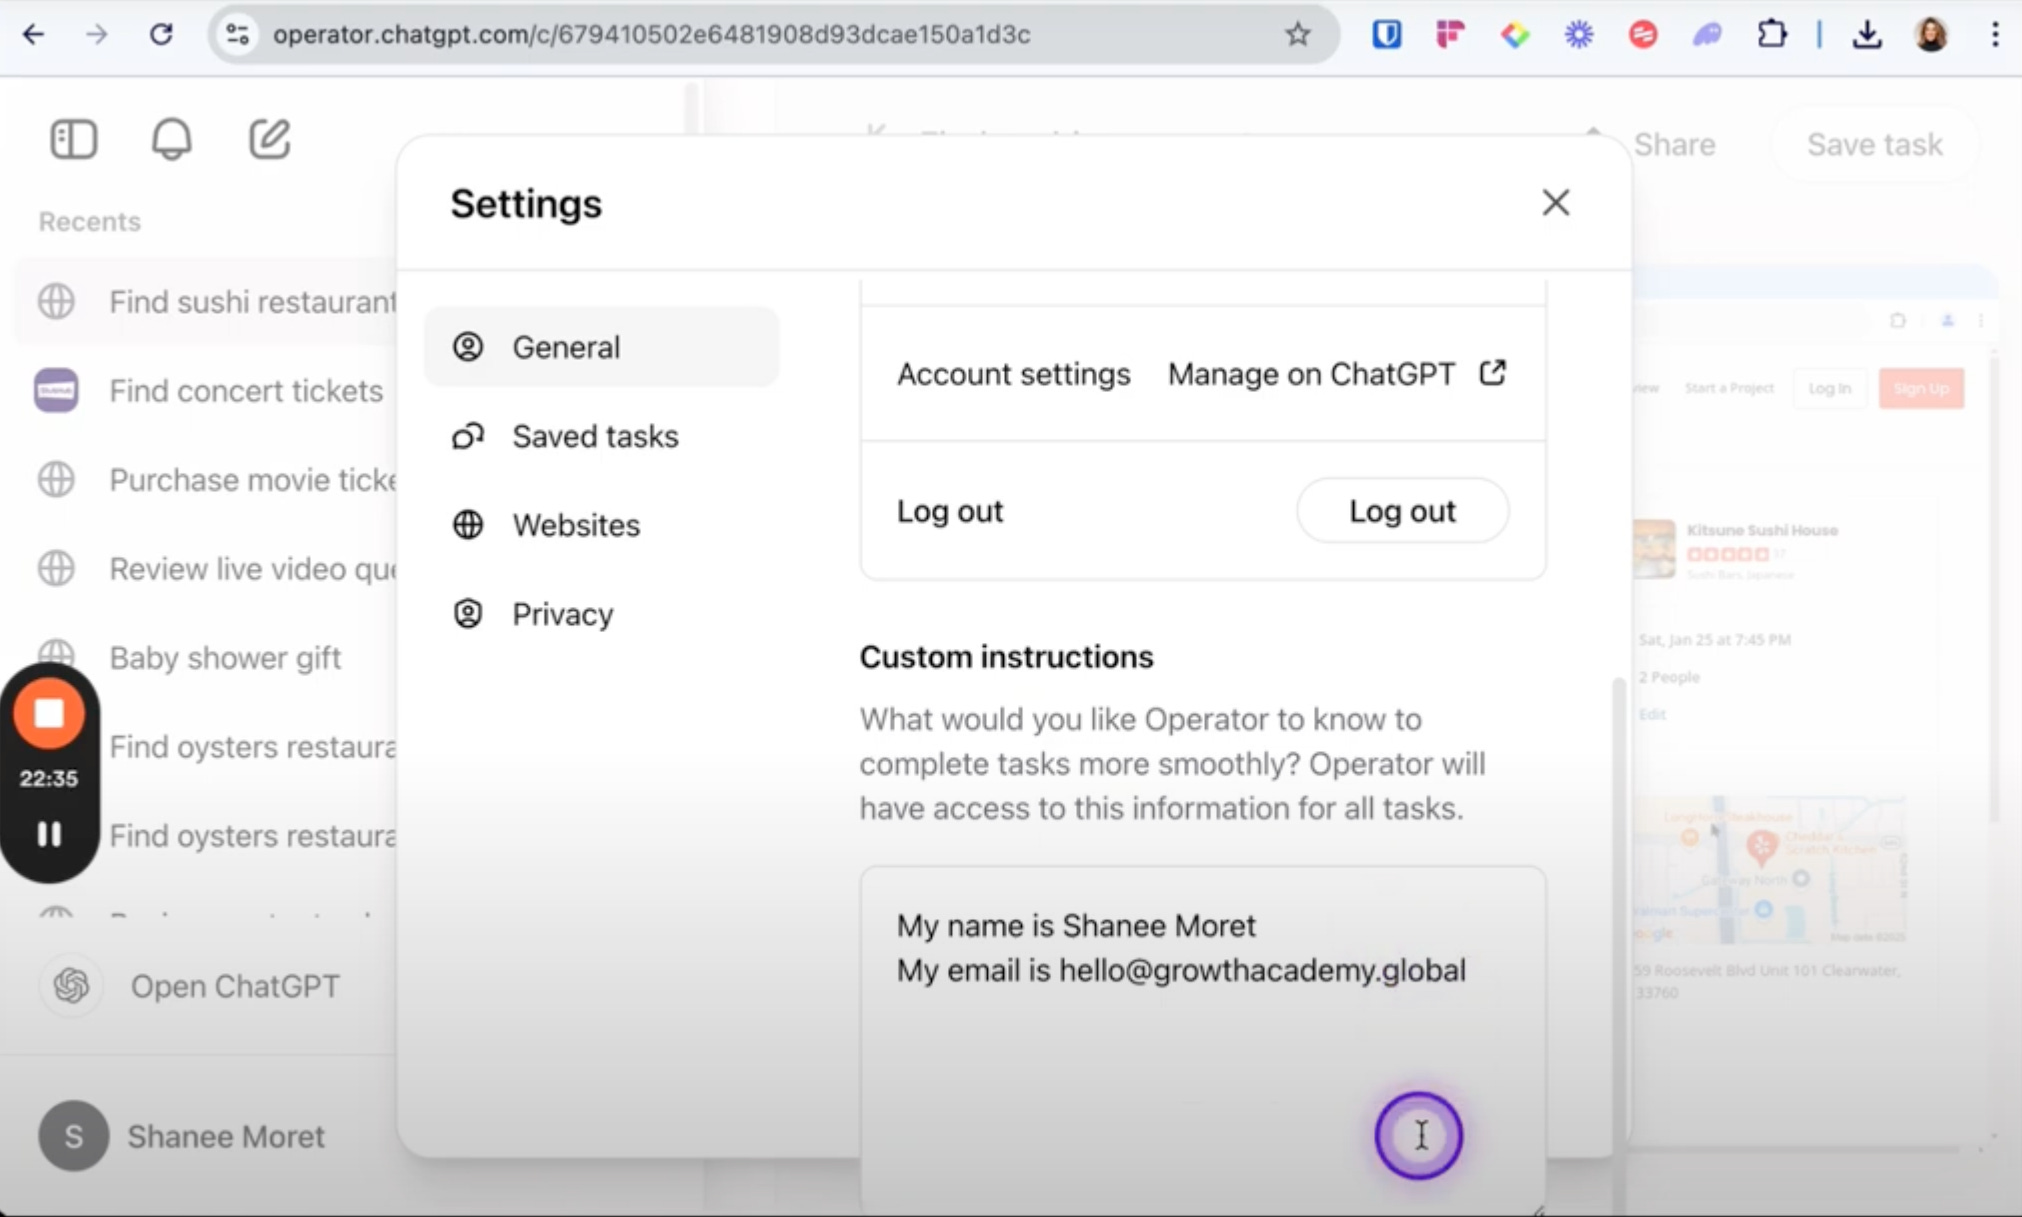This screenshot has width=2022, height=1217.
Task: Select the General settings tab
Action: click(601, 347)
